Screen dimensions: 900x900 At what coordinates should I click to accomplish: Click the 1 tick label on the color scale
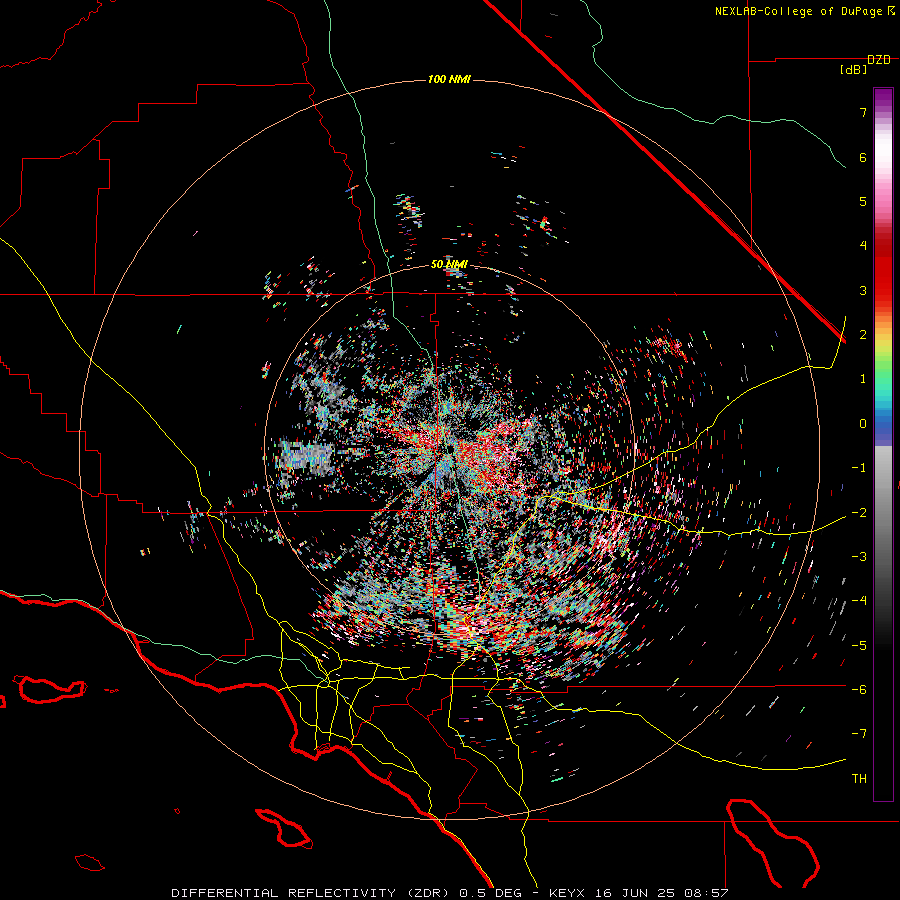[863, 379]
